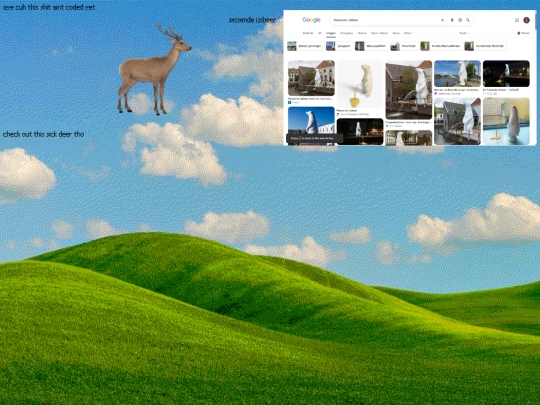Select the Images tab
The image size is (540, 405).
pos(331,33)
